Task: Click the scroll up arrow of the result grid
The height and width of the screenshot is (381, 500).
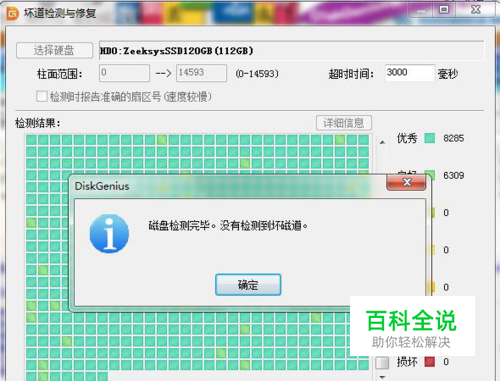Action: point(382,142)
